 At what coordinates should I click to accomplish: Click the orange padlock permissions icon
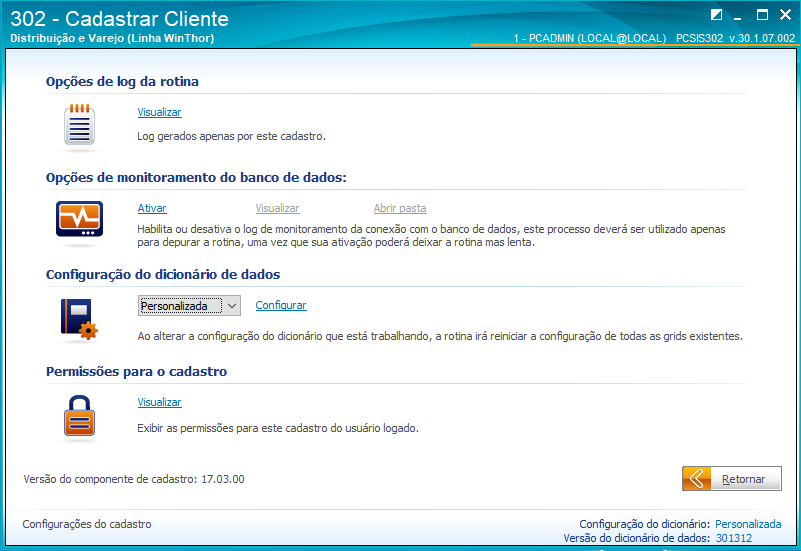pos(79,415)
